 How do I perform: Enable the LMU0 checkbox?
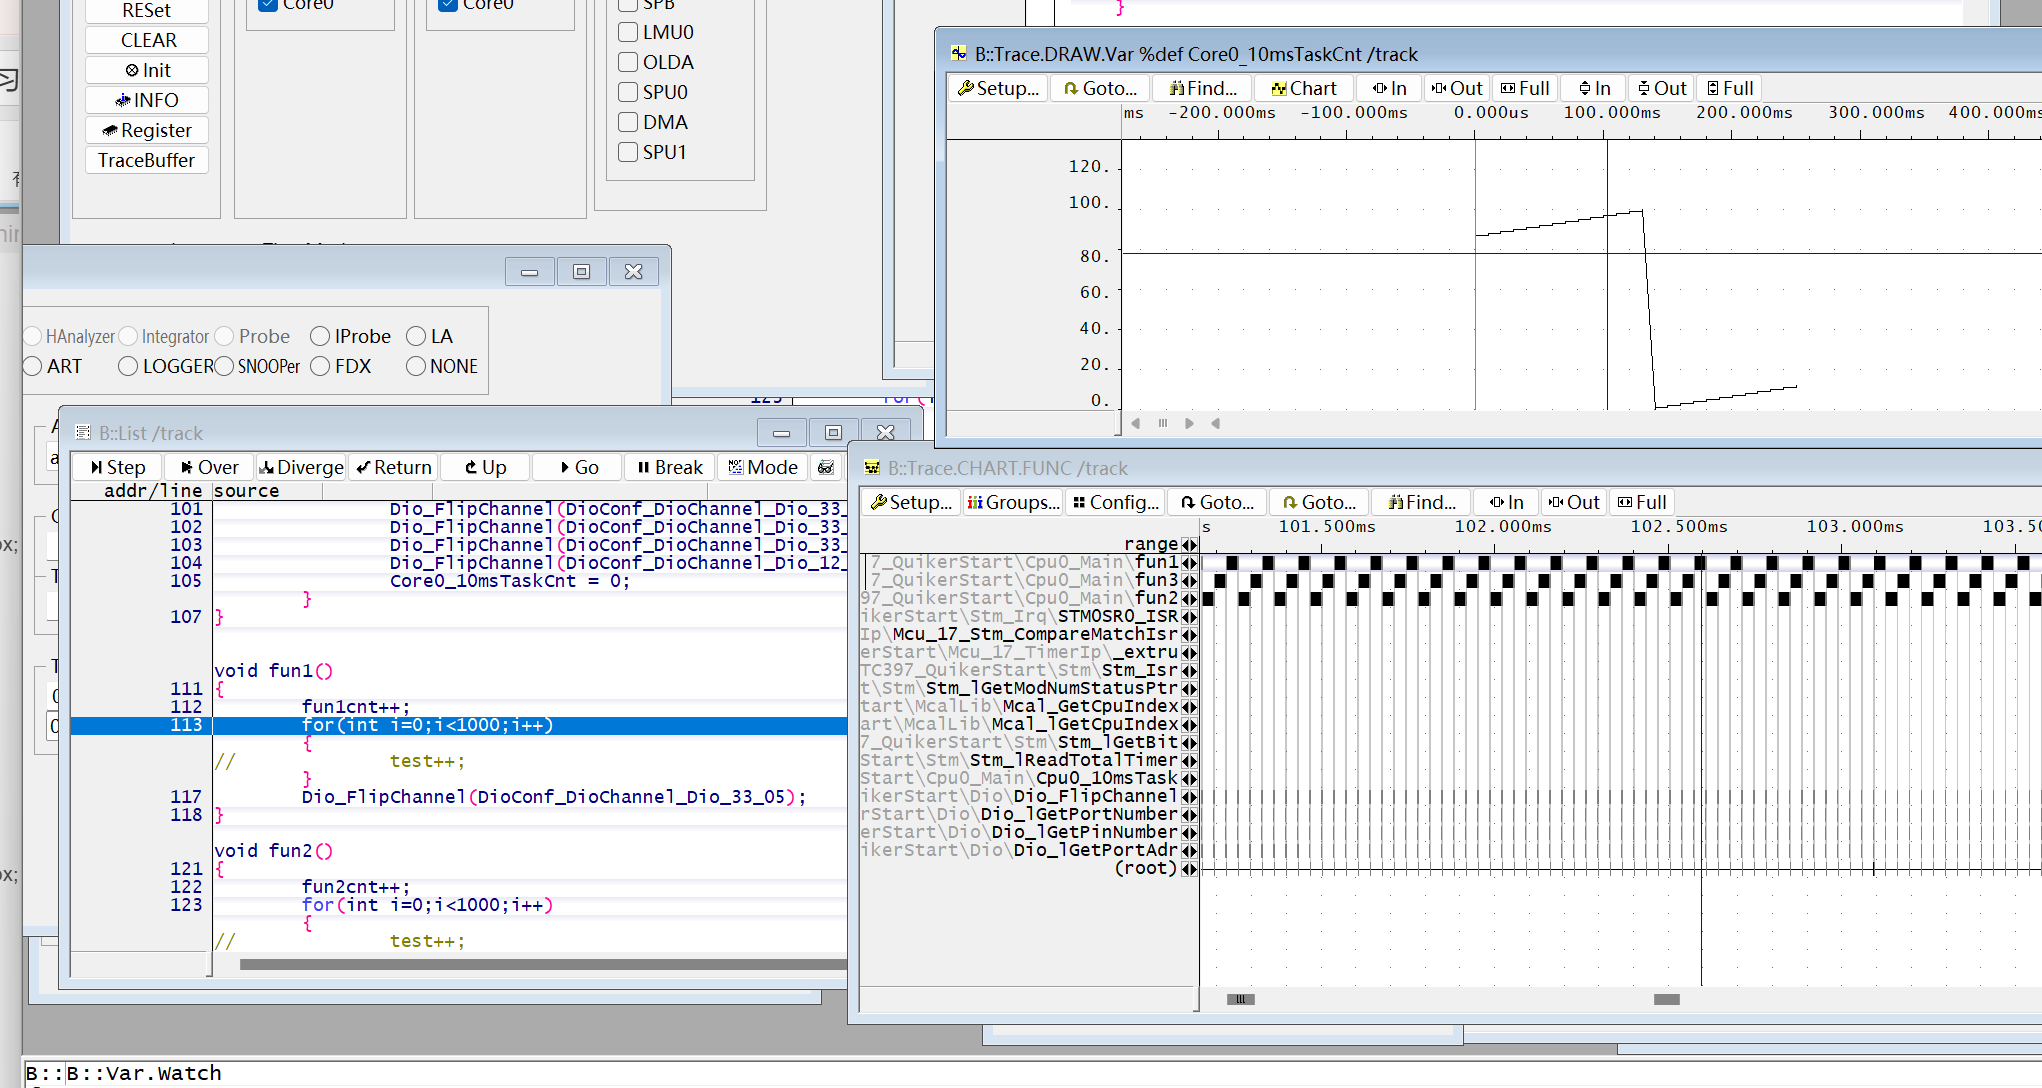[628, 32]
